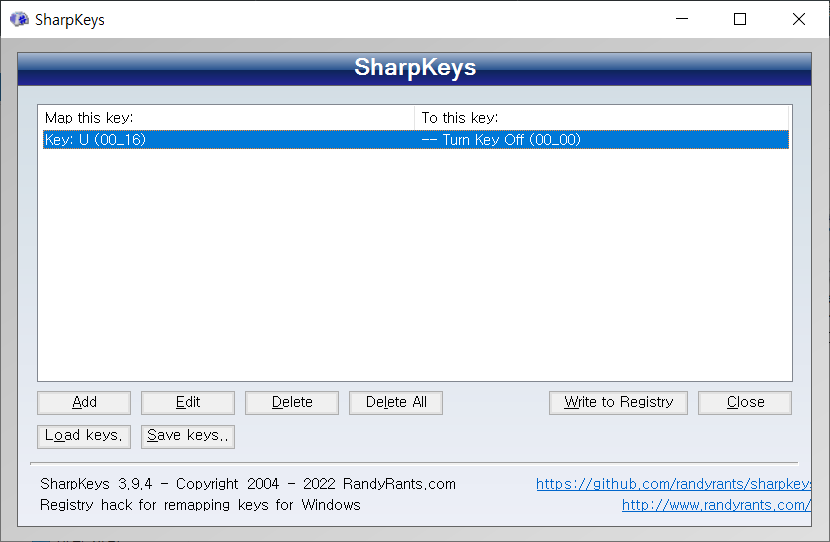Screen dimensions: 830x542
Task: Click the Delete button
Action: pos(292,402)
